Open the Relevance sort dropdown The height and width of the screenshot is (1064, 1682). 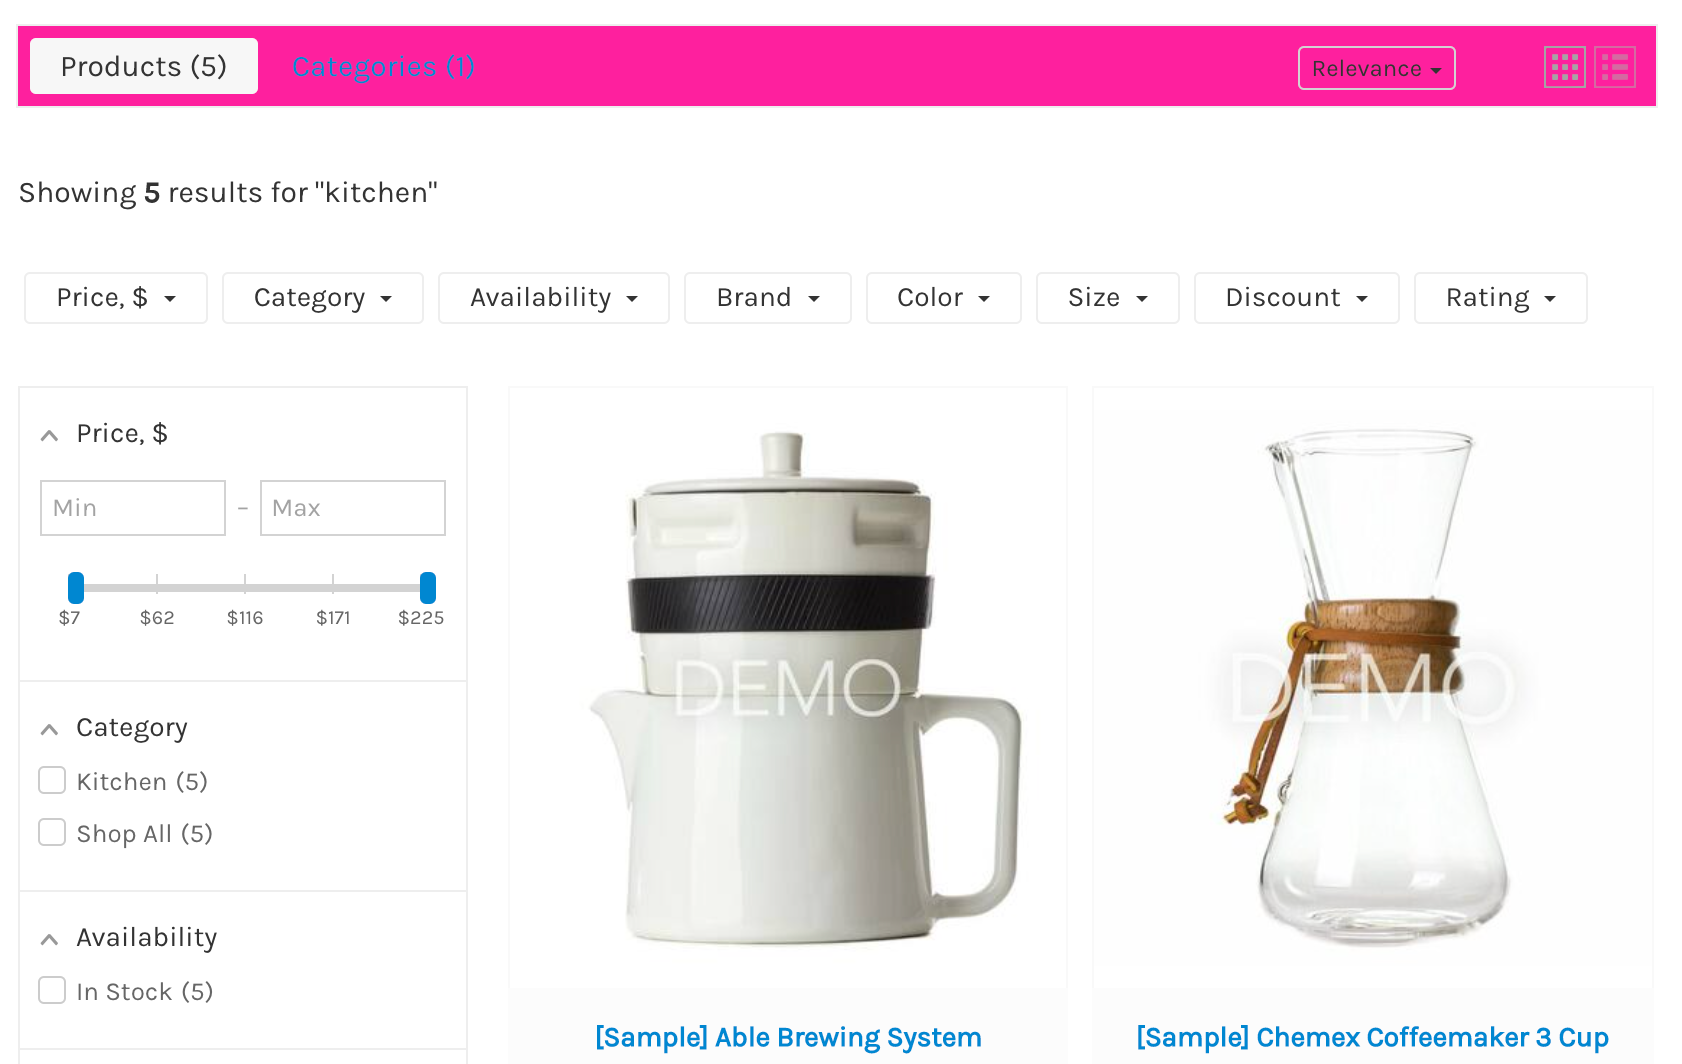tap(1376, 68)
